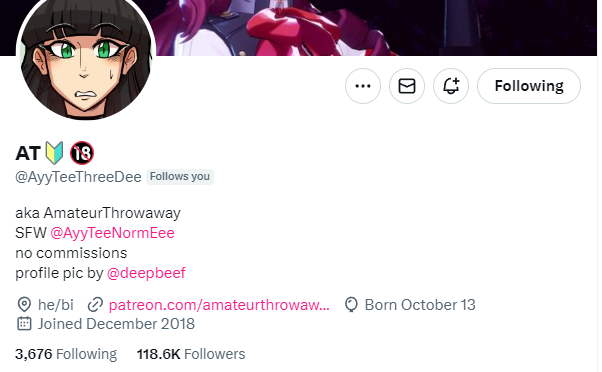Click the calendar joined-date icon
This screenshot has width=602, height=372.
coord(24,324)
